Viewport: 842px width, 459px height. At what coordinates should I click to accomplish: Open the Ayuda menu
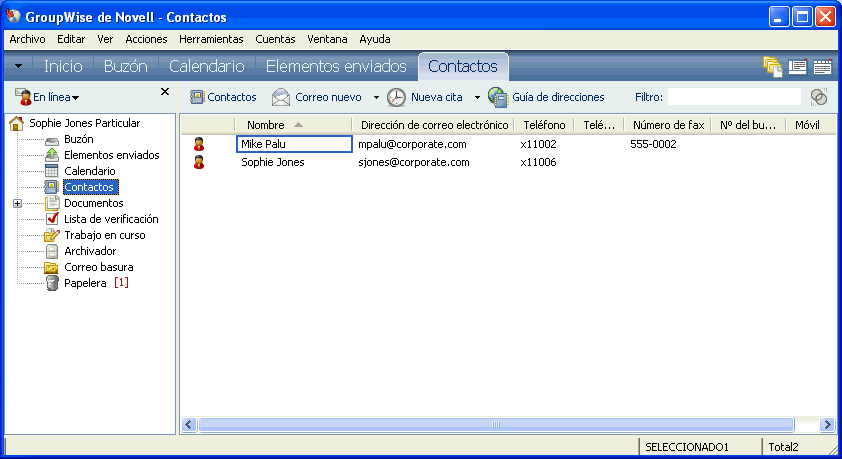[x=375, y=39]
